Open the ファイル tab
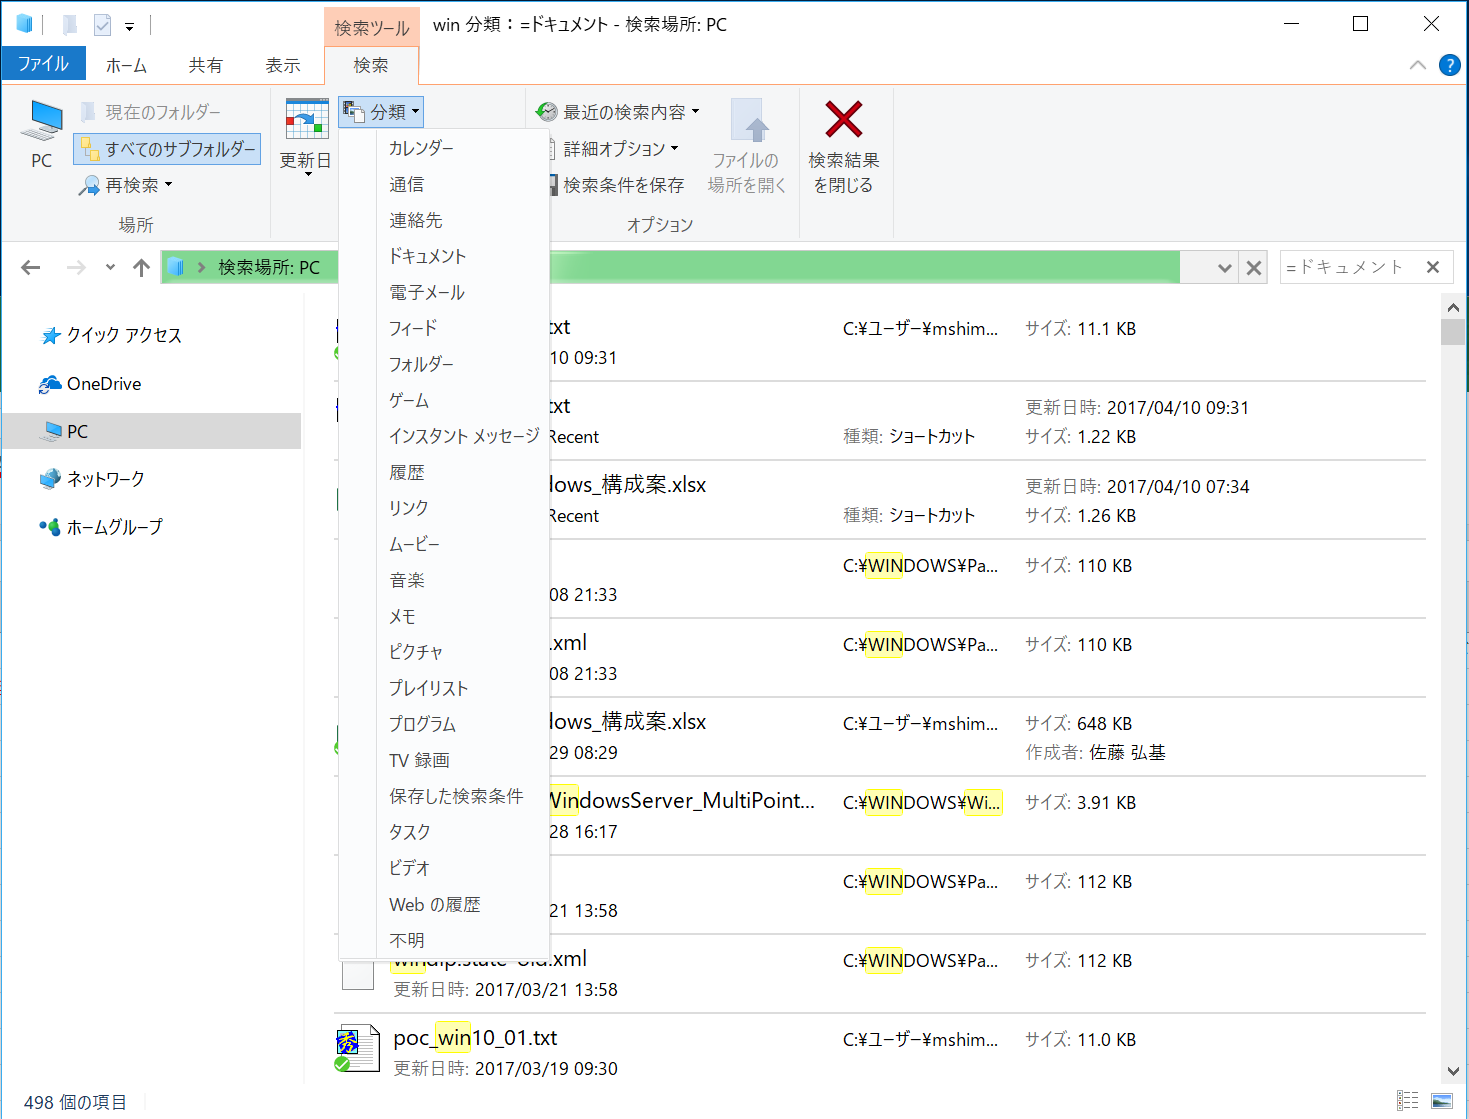The height and width of the screenshot is (1119, 1469). tap(43, 64)
